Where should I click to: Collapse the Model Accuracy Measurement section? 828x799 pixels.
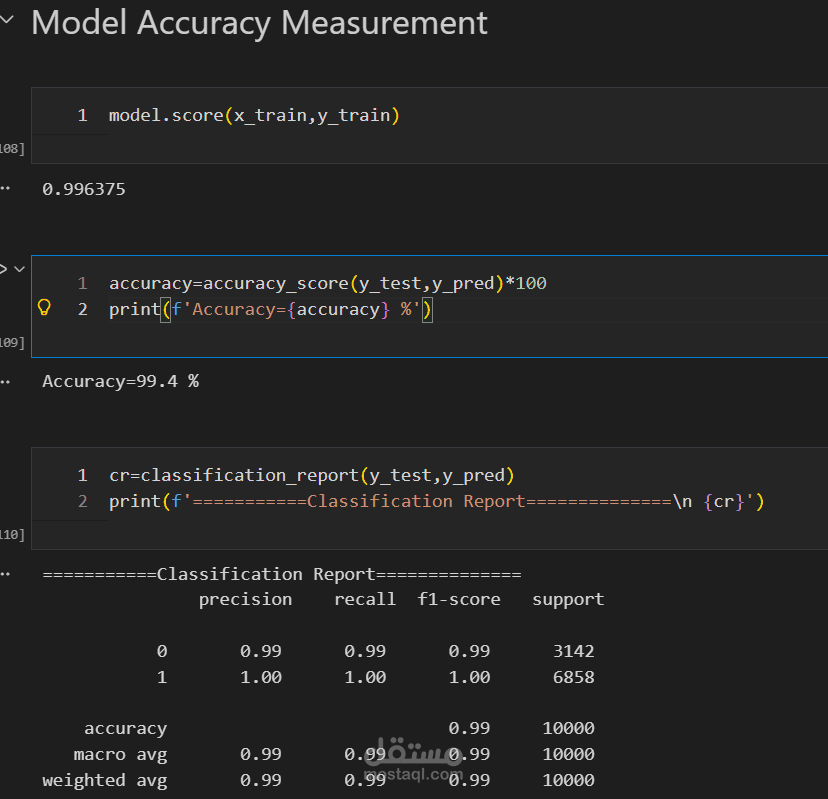(x=8, y=23)
